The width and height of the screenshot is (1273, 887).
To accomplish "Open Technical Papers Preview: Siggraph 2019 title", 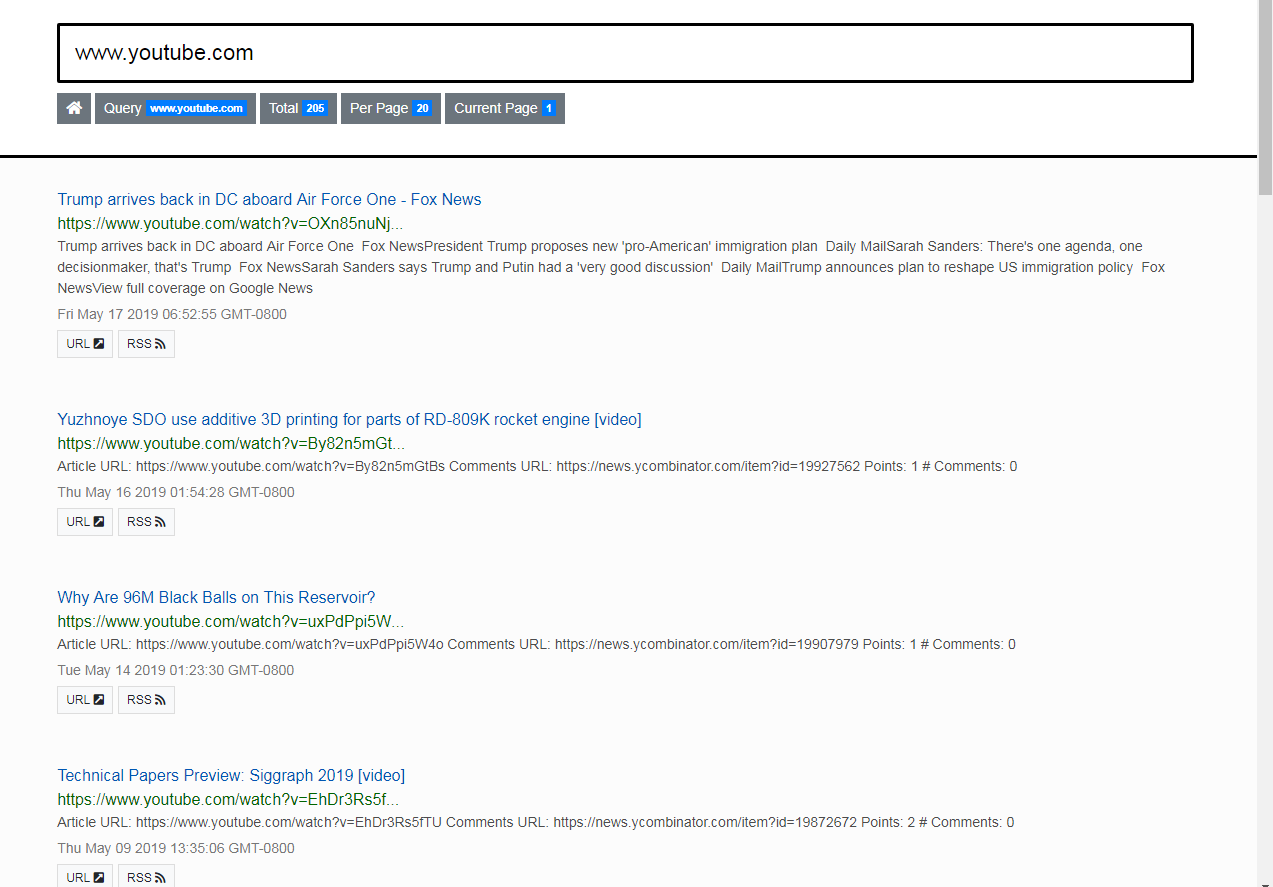I will tap(231, 775).
